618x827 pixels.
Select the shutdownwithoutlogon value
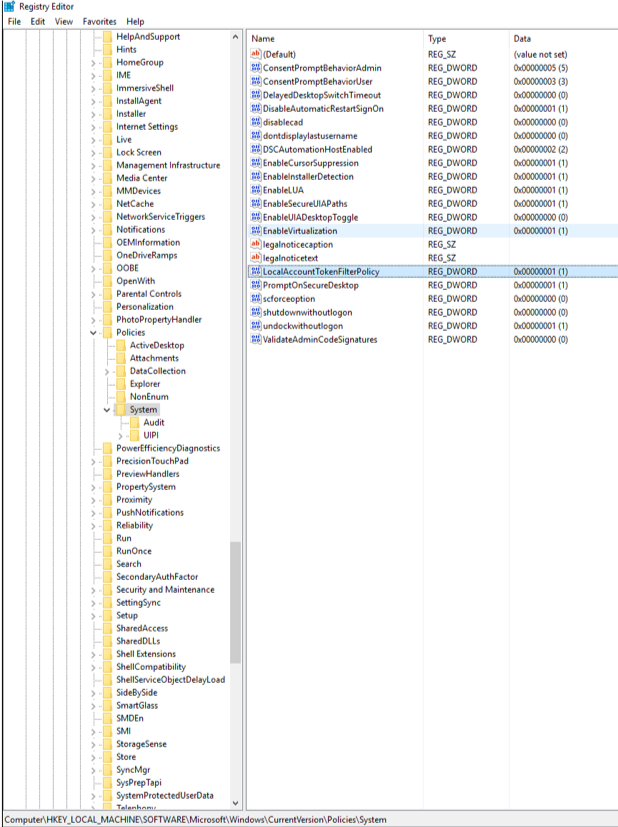tap(307, 312)
